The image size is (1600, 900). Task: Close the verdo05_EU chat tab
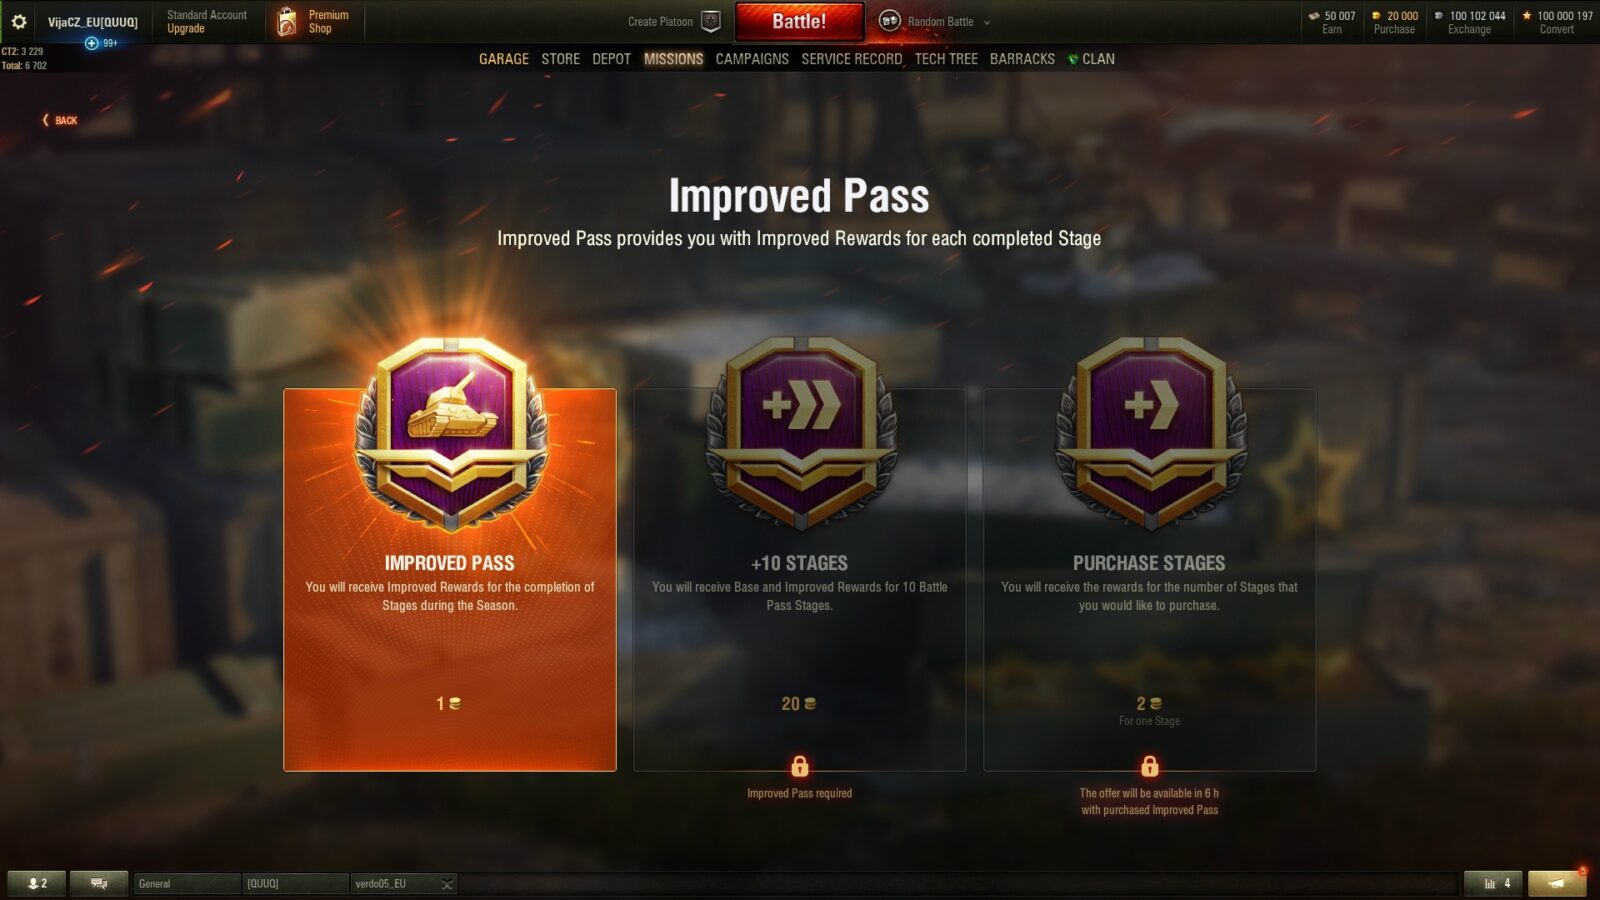click(447, 884)
